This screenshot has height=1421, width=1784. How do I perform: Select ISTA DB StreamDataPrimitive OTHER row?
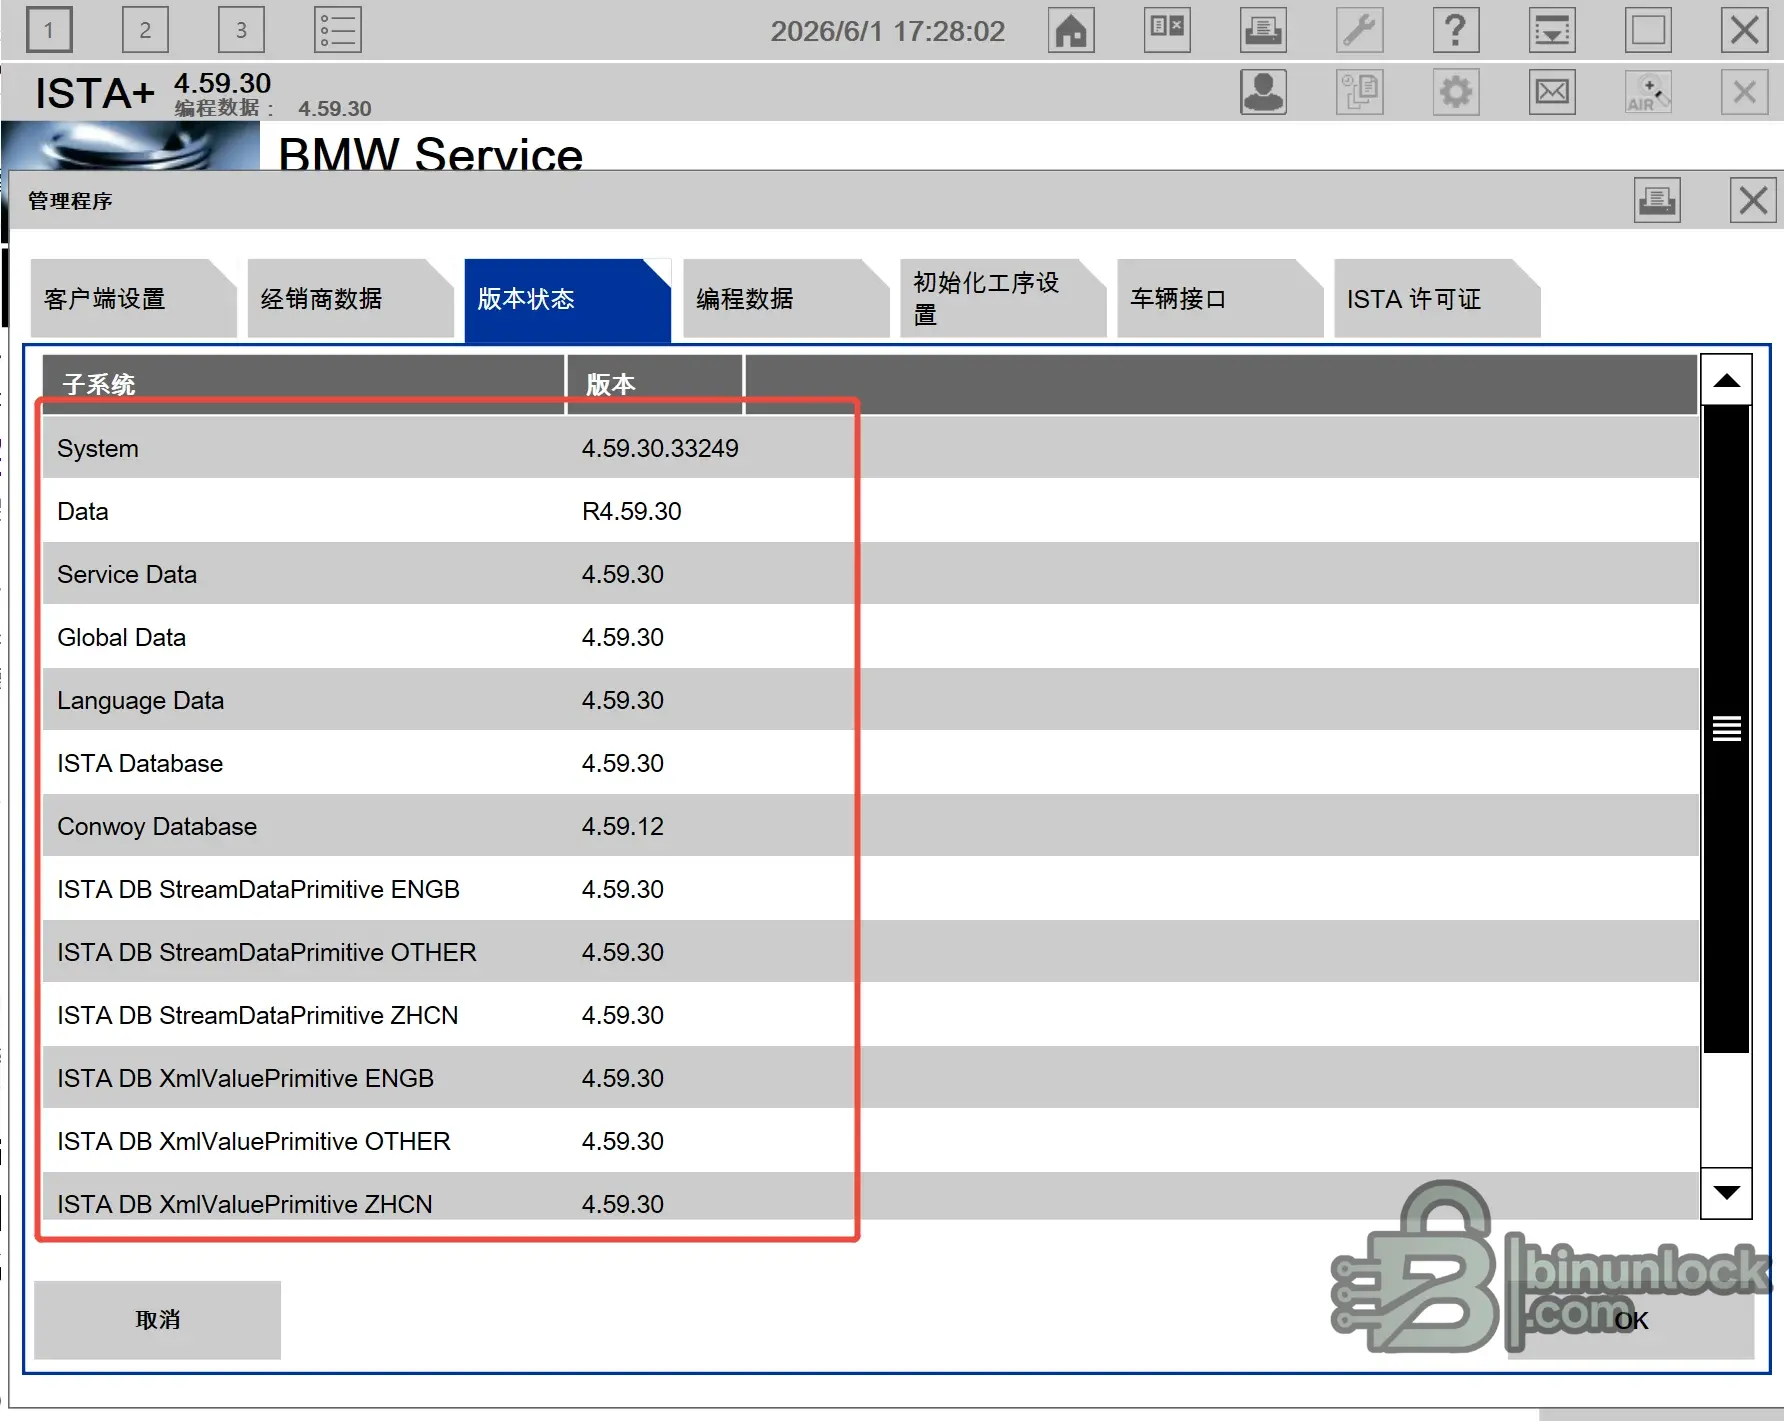(870, 952)
